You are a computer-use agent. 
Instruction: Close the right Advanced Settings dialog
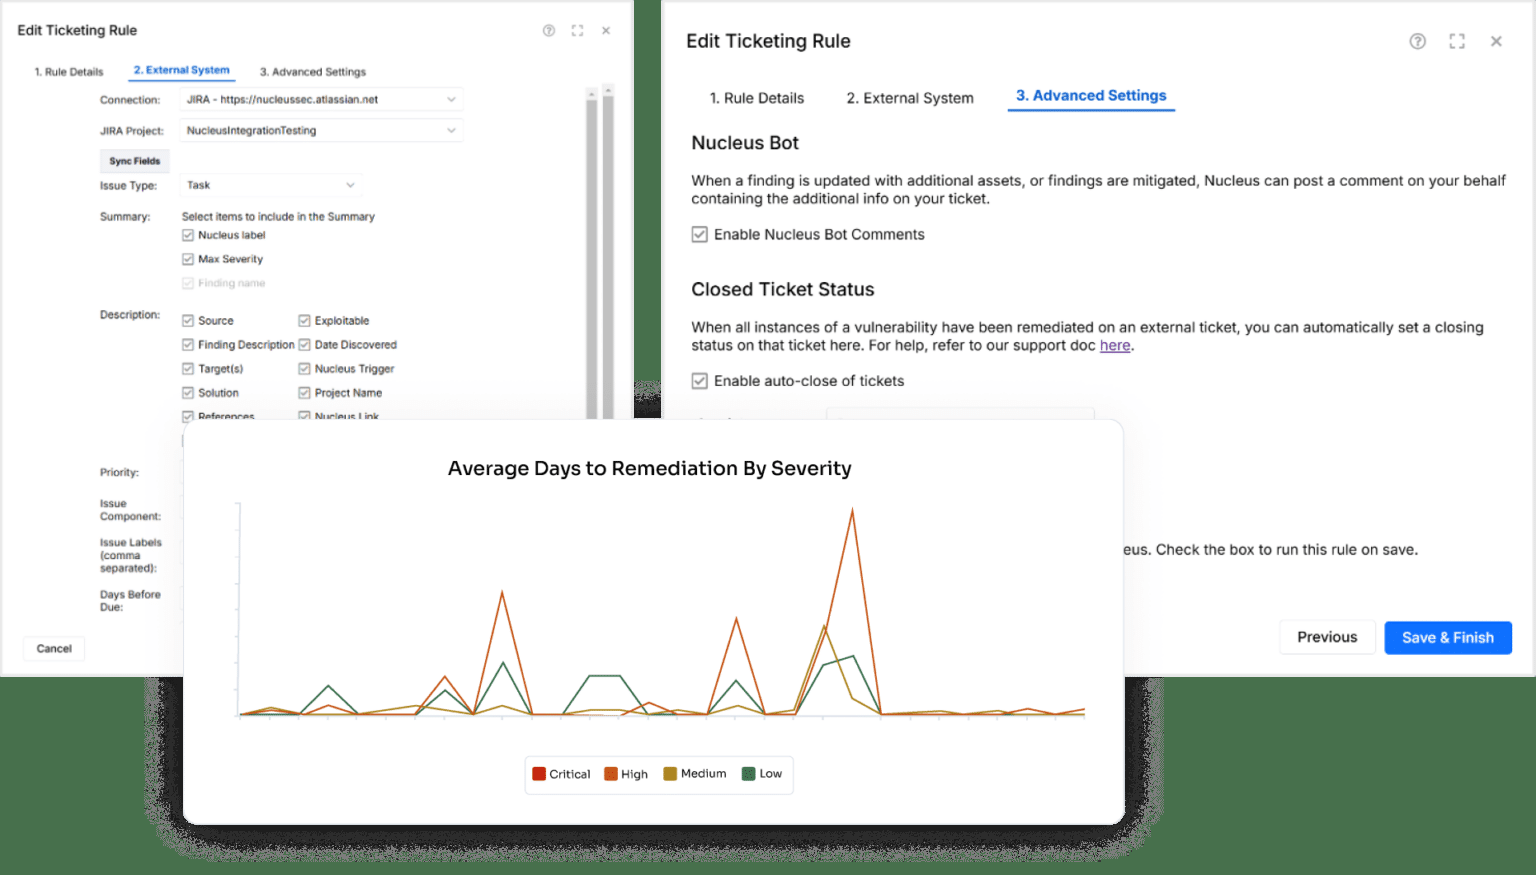point(1496,41)
